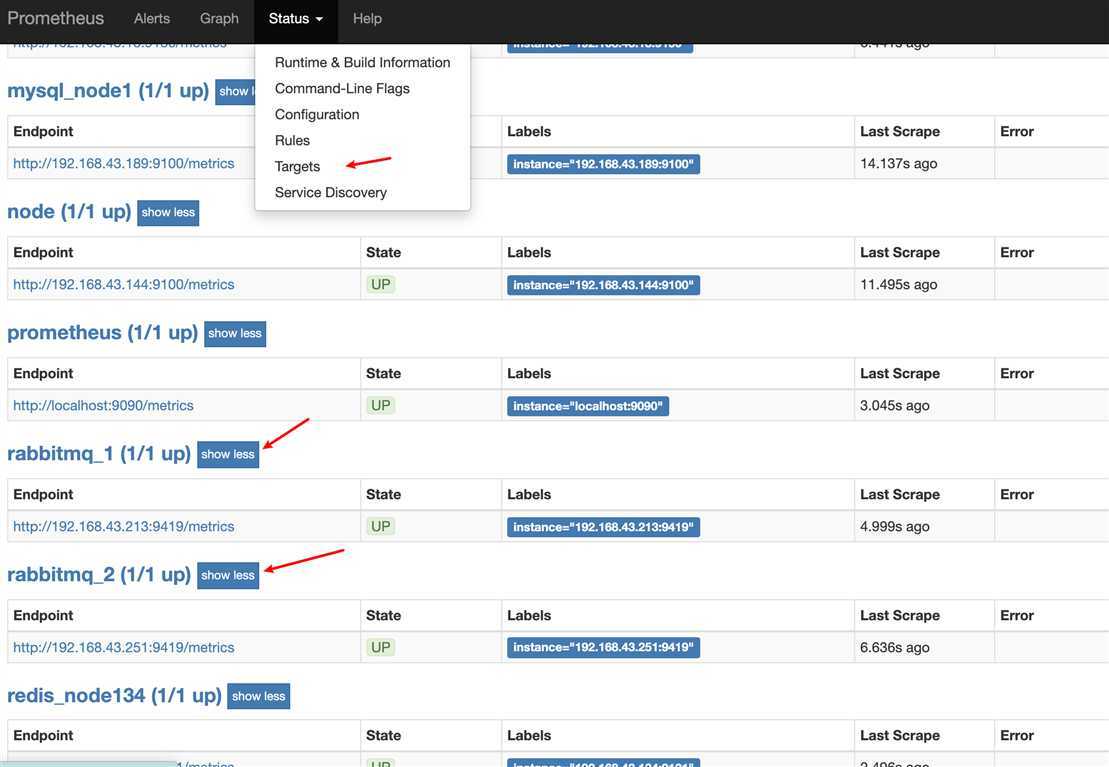Click Labels header in the prometheus table
The width and height of the screenshot is (1109, 767).
(x=529, y=374)
